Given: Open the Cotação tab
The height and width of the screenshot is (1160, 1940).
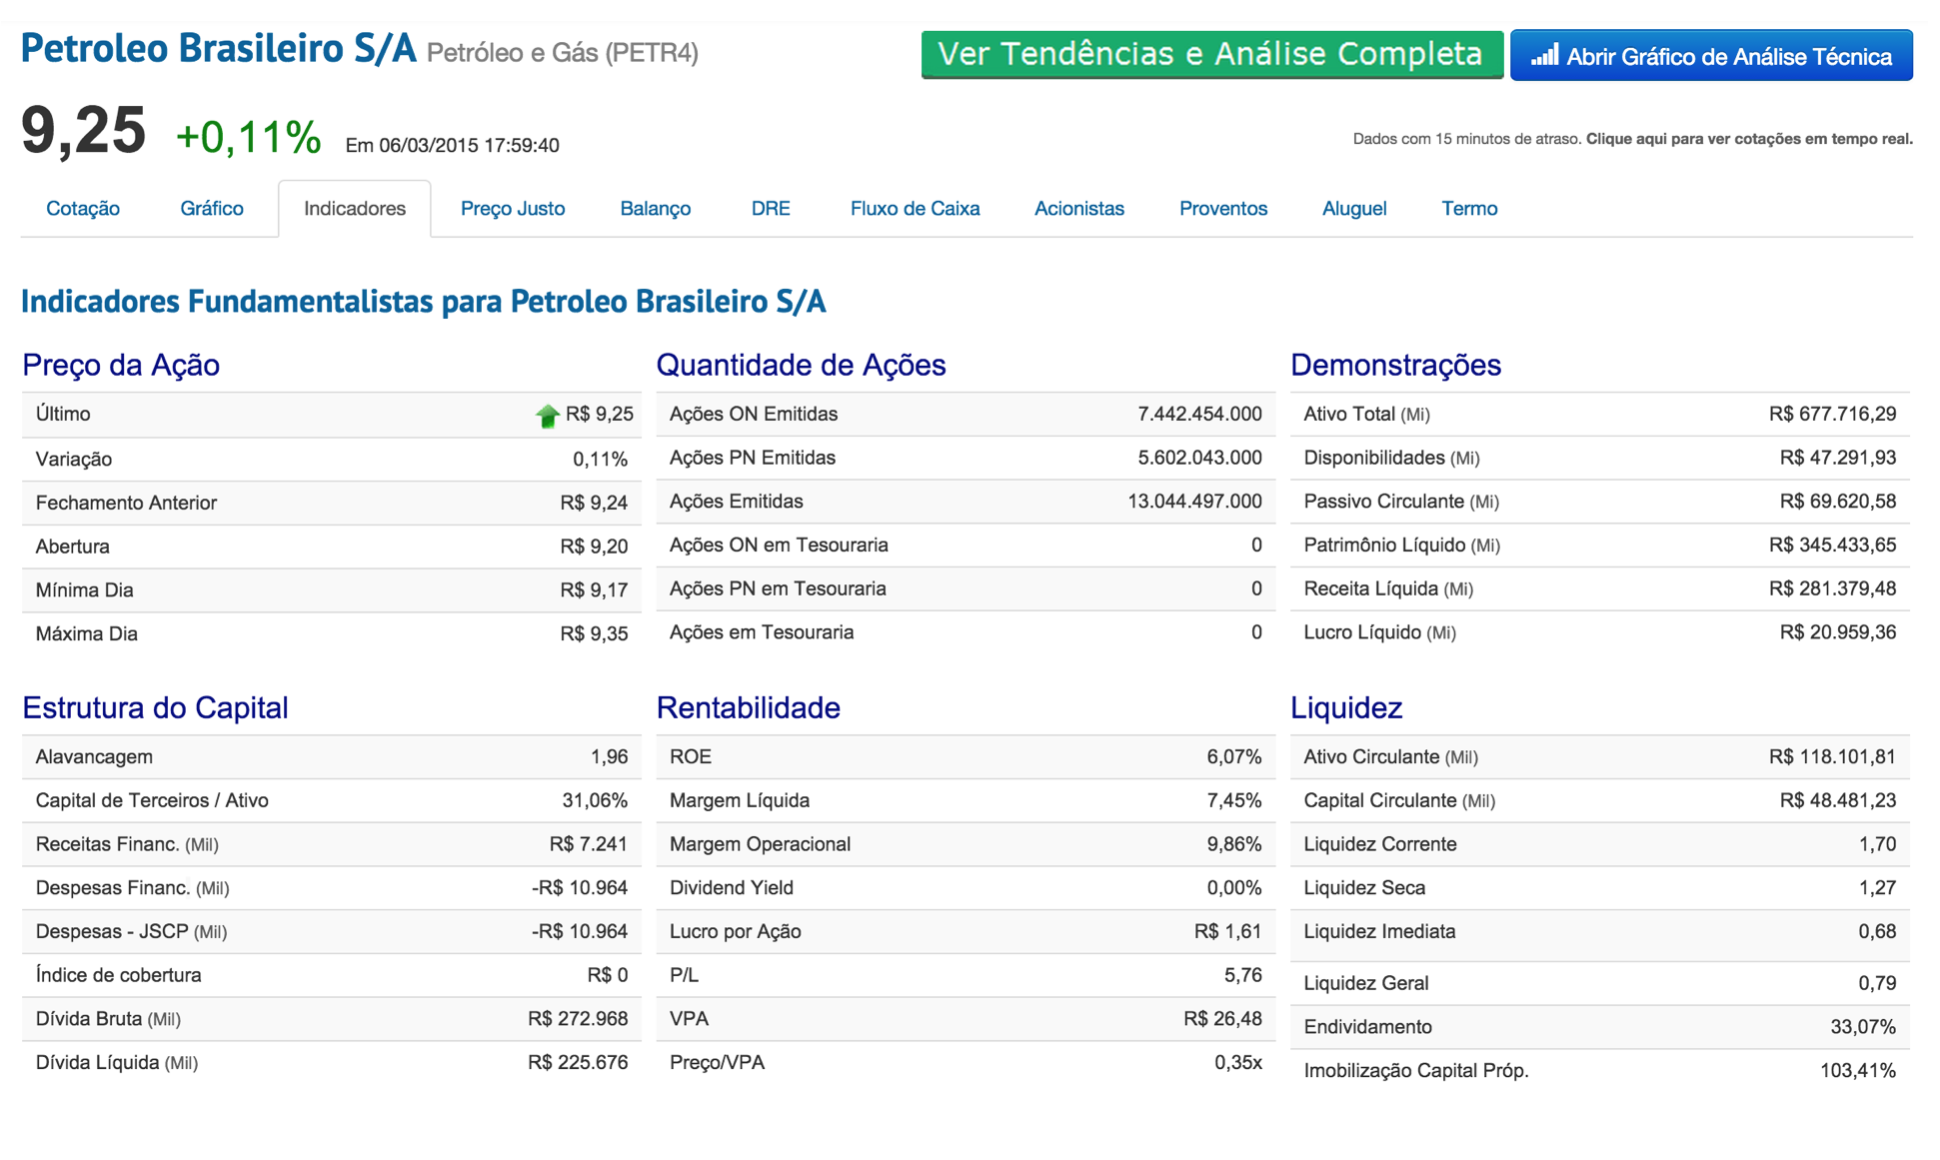Looking at the screenshot, I should point(83,208).
